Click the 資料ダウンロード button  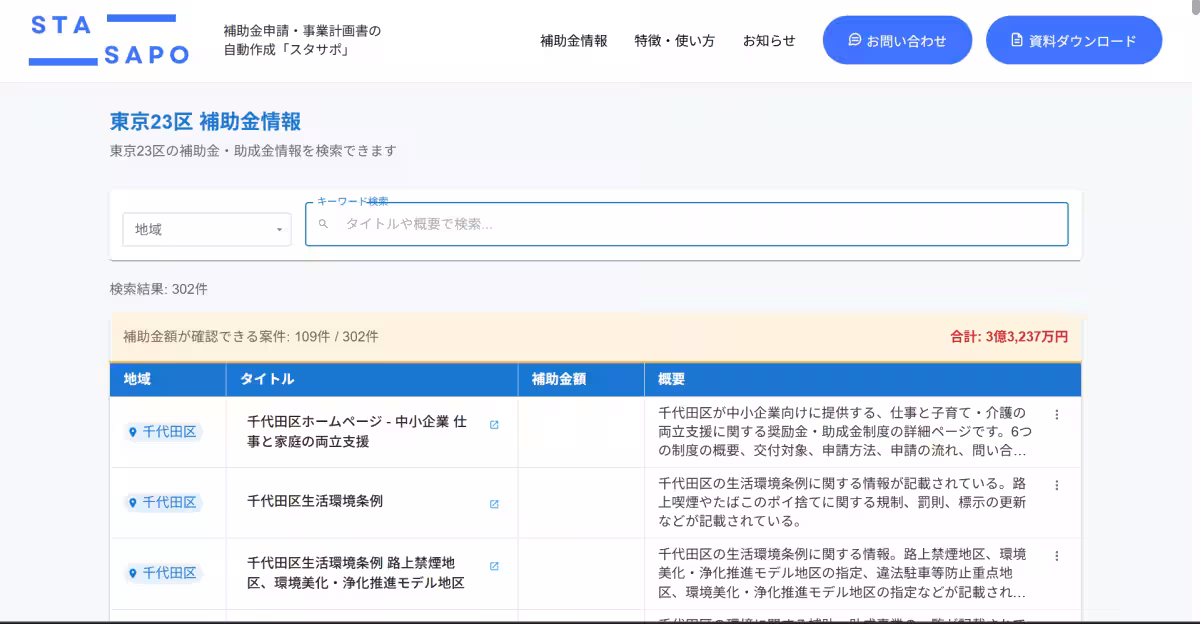[1073, 40]
